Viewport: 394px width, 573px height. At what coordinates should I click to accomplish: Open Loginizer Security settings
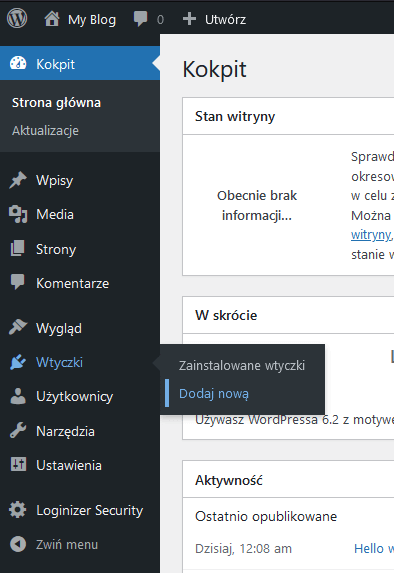80,510
